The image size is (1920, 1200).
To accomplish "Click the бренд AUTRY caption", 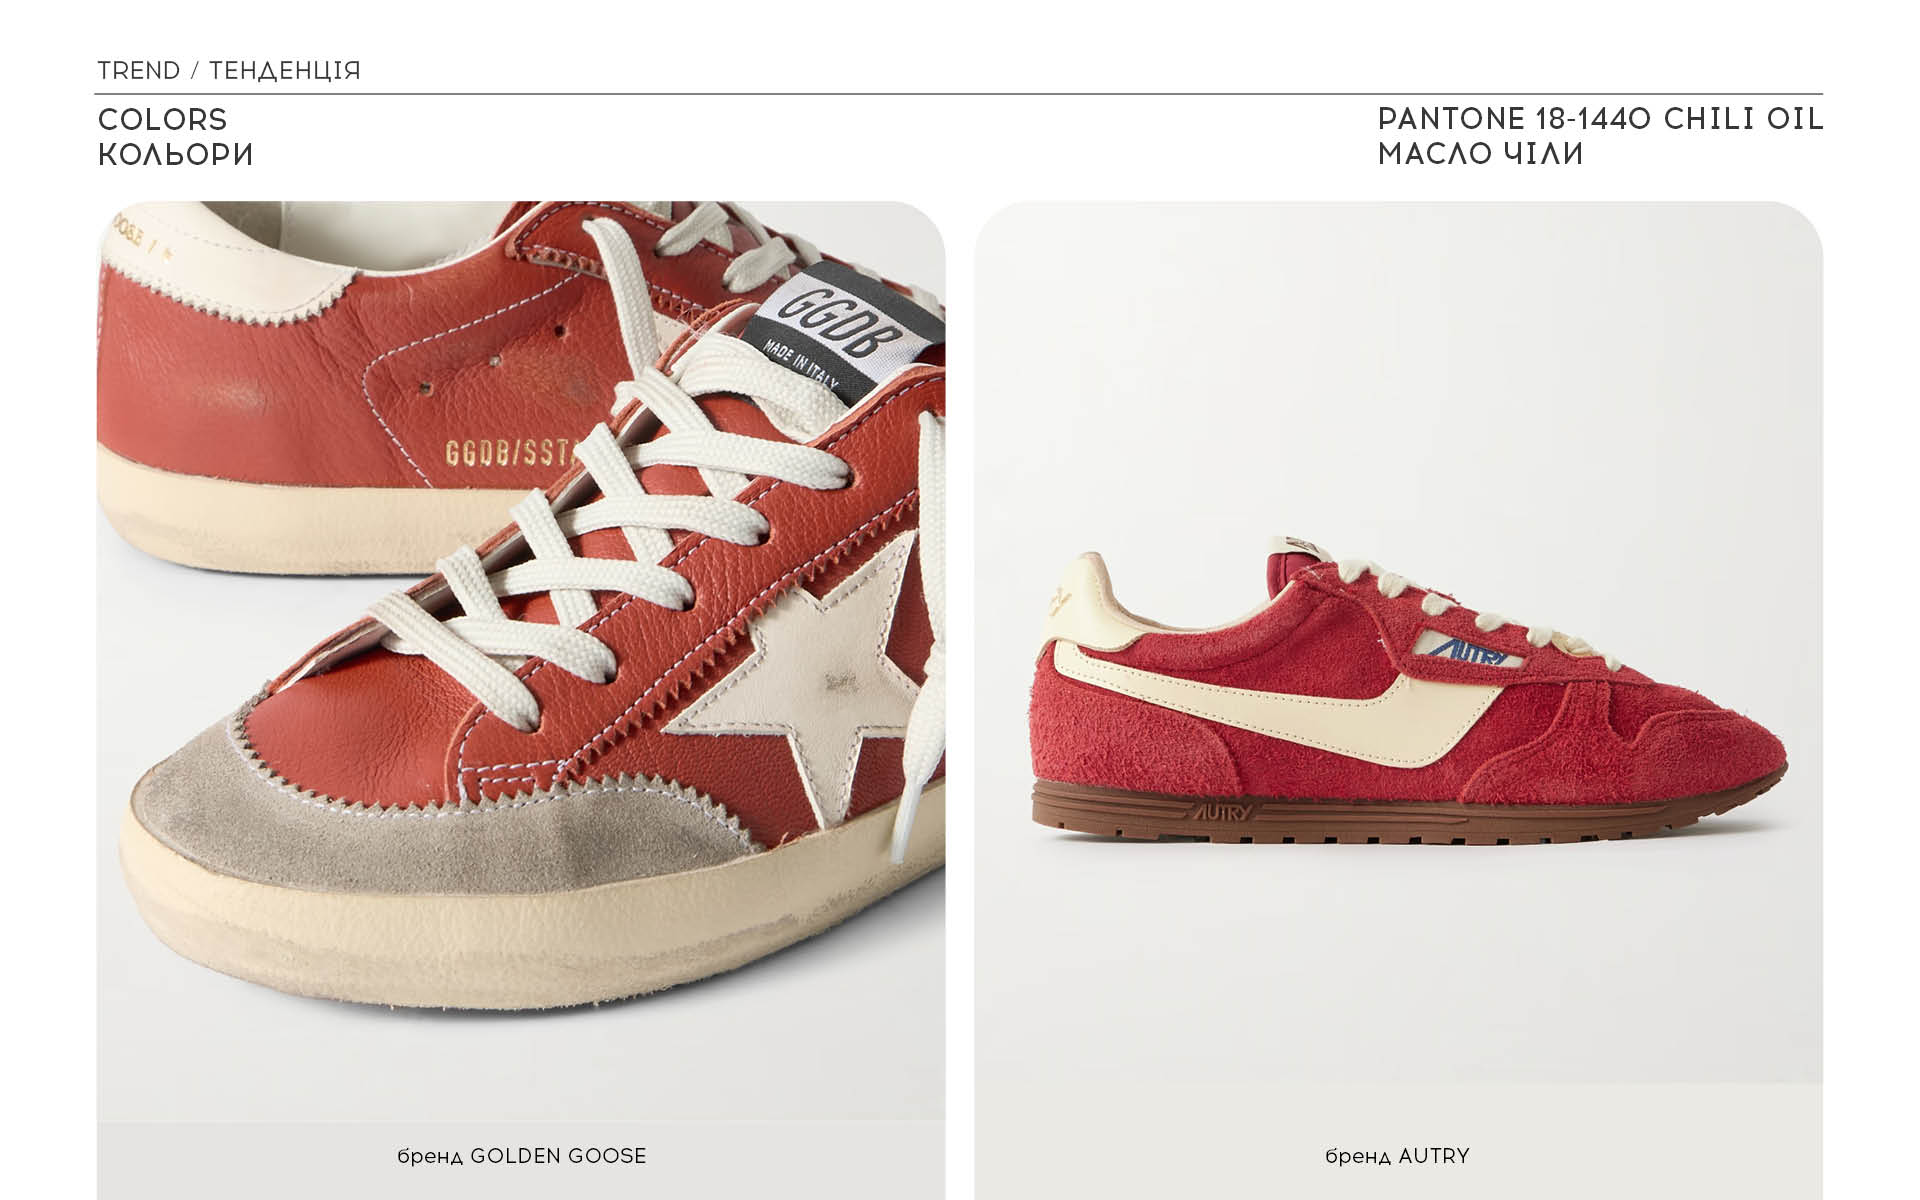I will 1398,1156.
